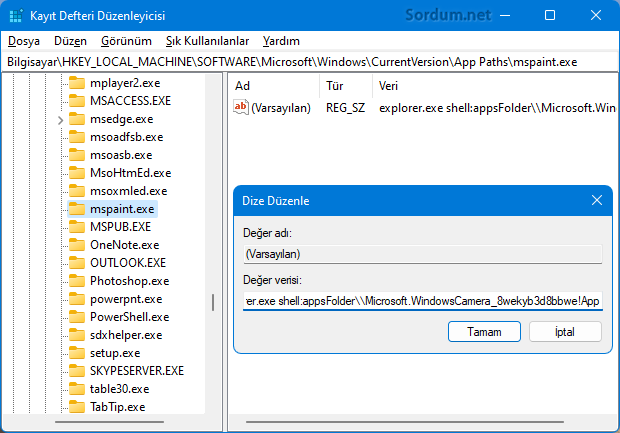
Task: Open the Görünüm menu
Action: tap(126, 41)
